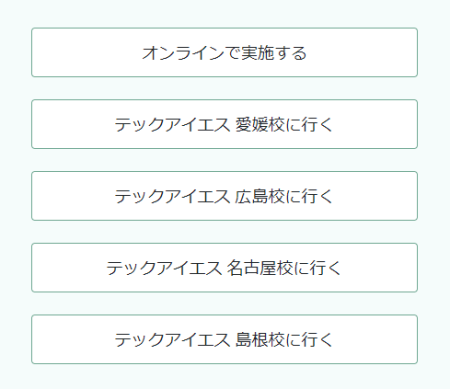The height and width of the screenshot is (389, 450).
Task: Click the 広島校に行く text label
Action: tap(284, 196)
